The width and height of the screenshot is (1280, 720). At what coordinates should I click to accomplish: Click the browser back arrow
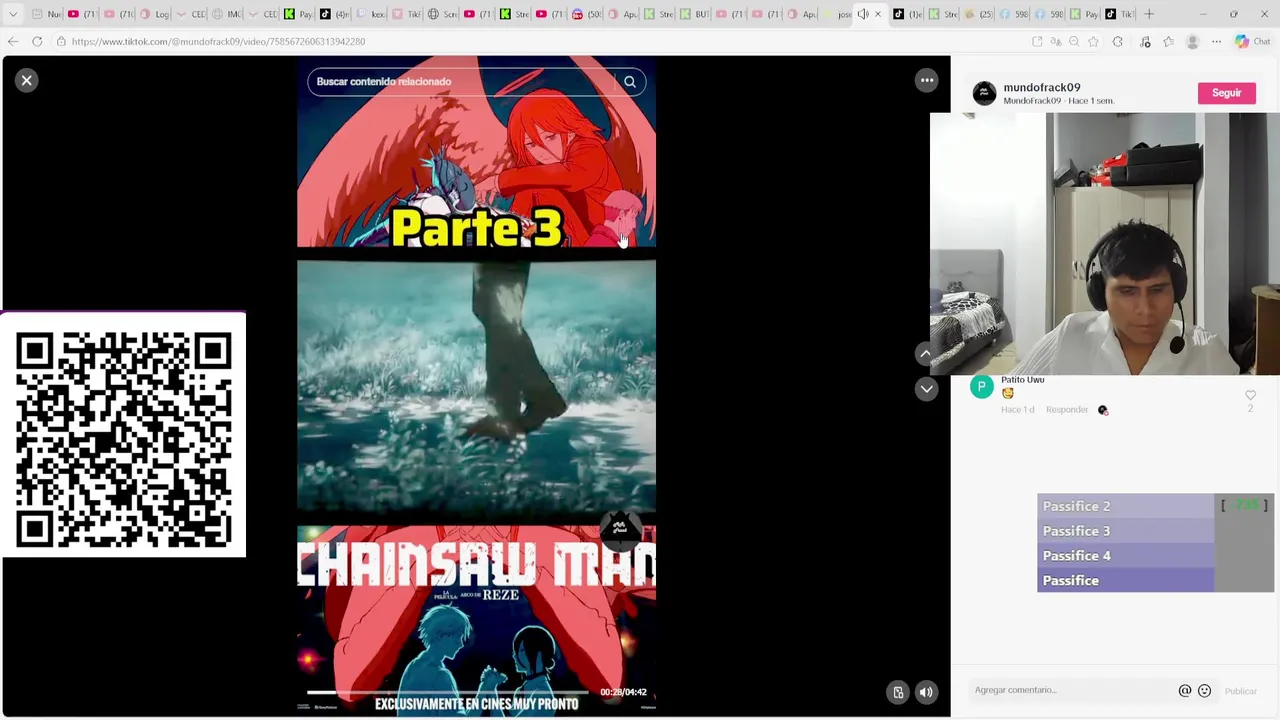(x=12, y=41)
